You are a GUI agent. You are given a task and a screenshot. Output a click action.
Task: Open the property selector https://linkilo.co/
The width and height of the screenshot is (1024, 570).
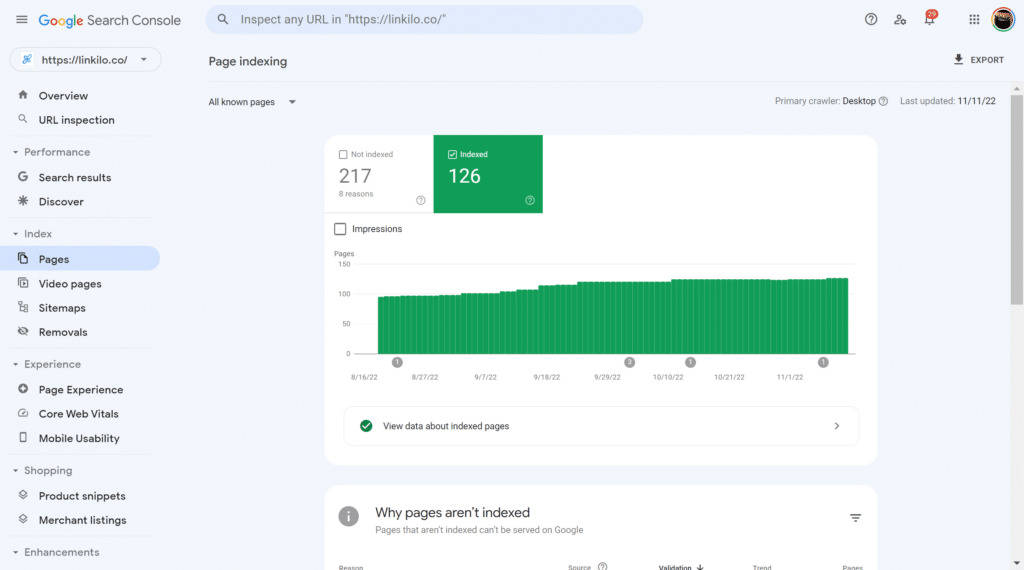pos(85,59)
